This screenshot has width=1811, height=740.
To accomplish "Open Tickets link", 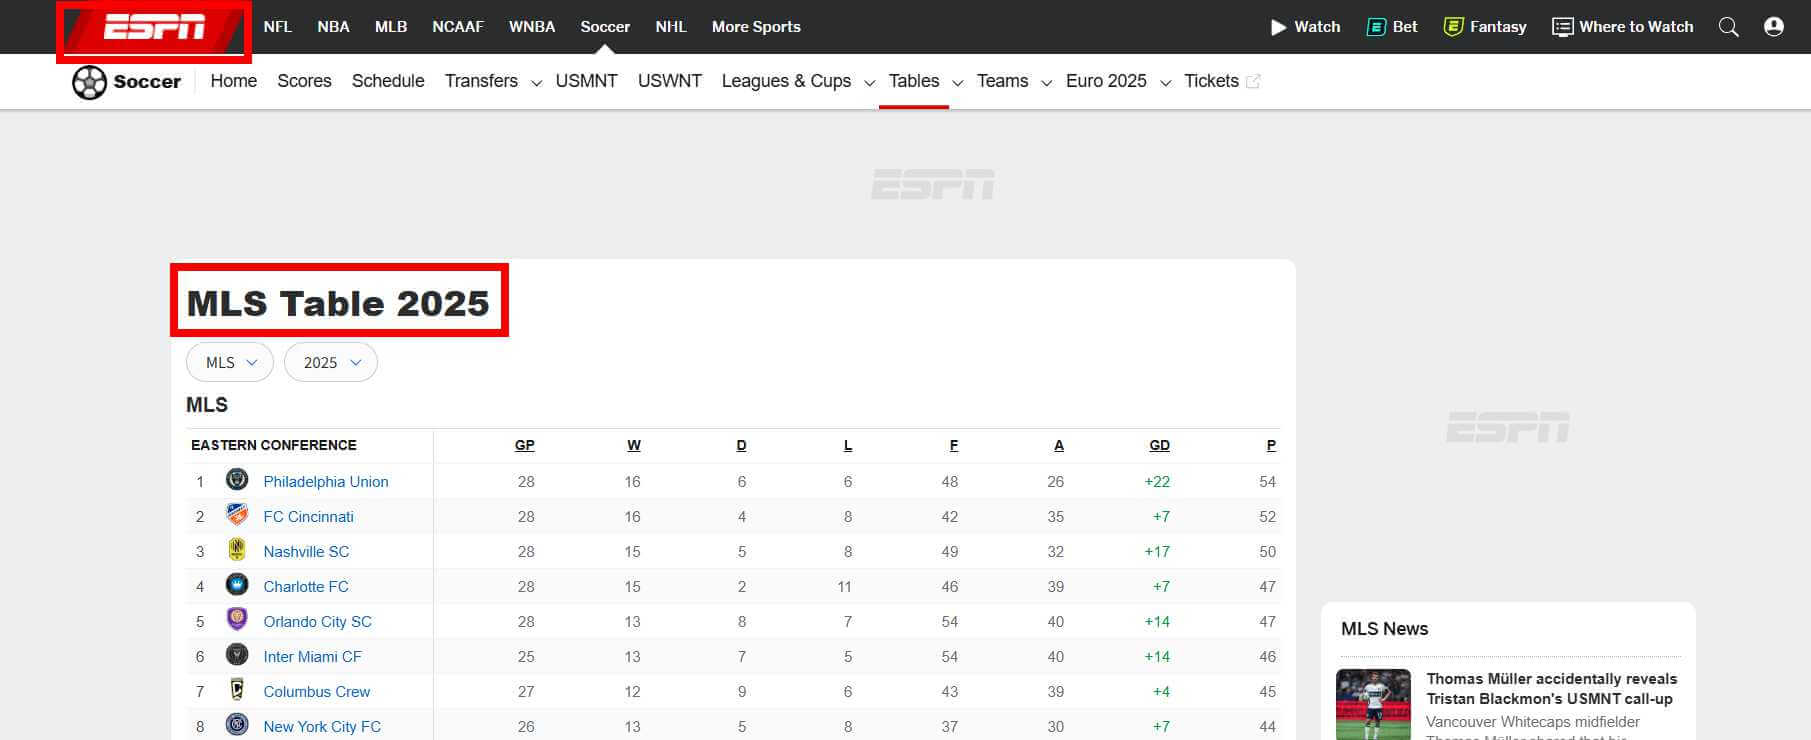I will (x=1211, y=81).
